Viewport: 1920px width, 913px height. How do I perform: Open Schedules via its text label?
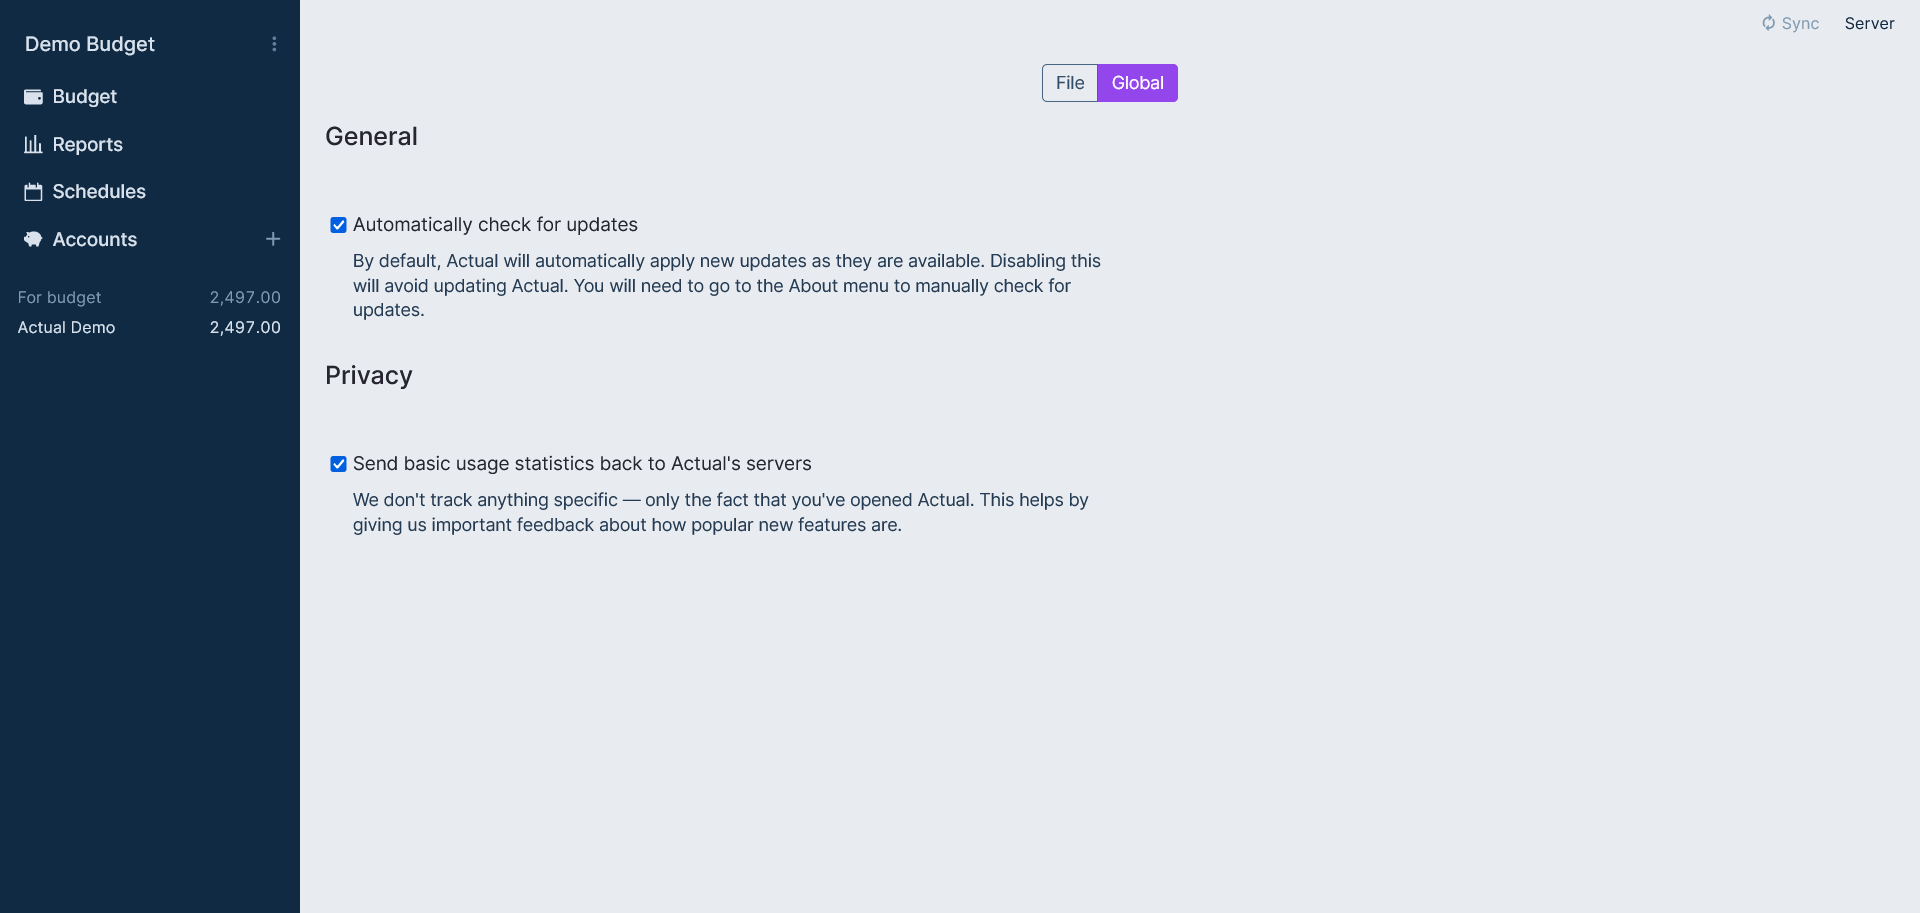click(99, 192)
